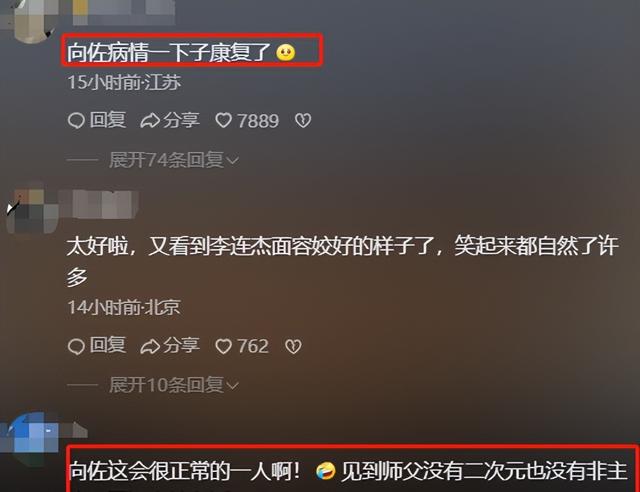Click reply icon on Beijing comment

coord(76,347)
